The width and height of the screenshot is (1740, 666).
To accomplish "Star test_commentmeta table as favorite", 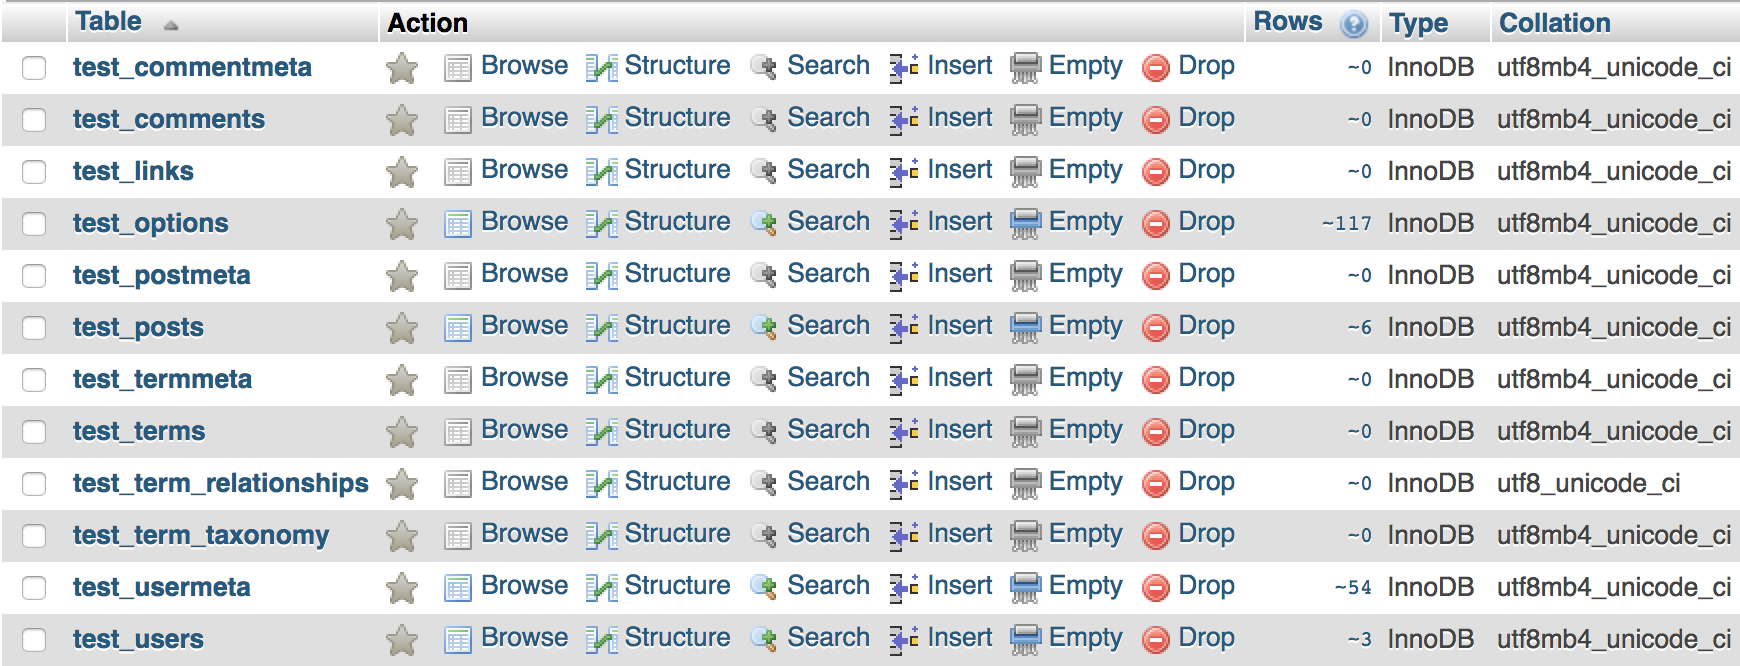I will [402, 68].
